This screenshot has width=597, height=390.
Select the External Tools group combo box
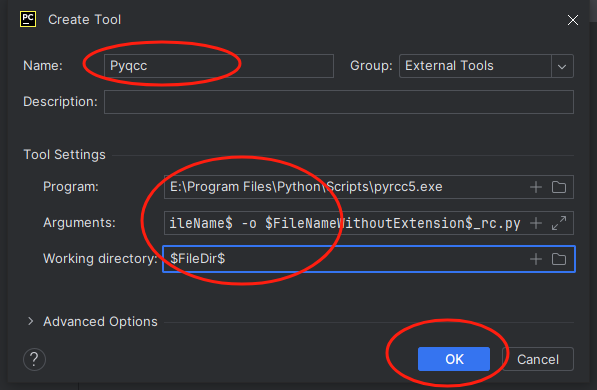[x=486, y=66]
